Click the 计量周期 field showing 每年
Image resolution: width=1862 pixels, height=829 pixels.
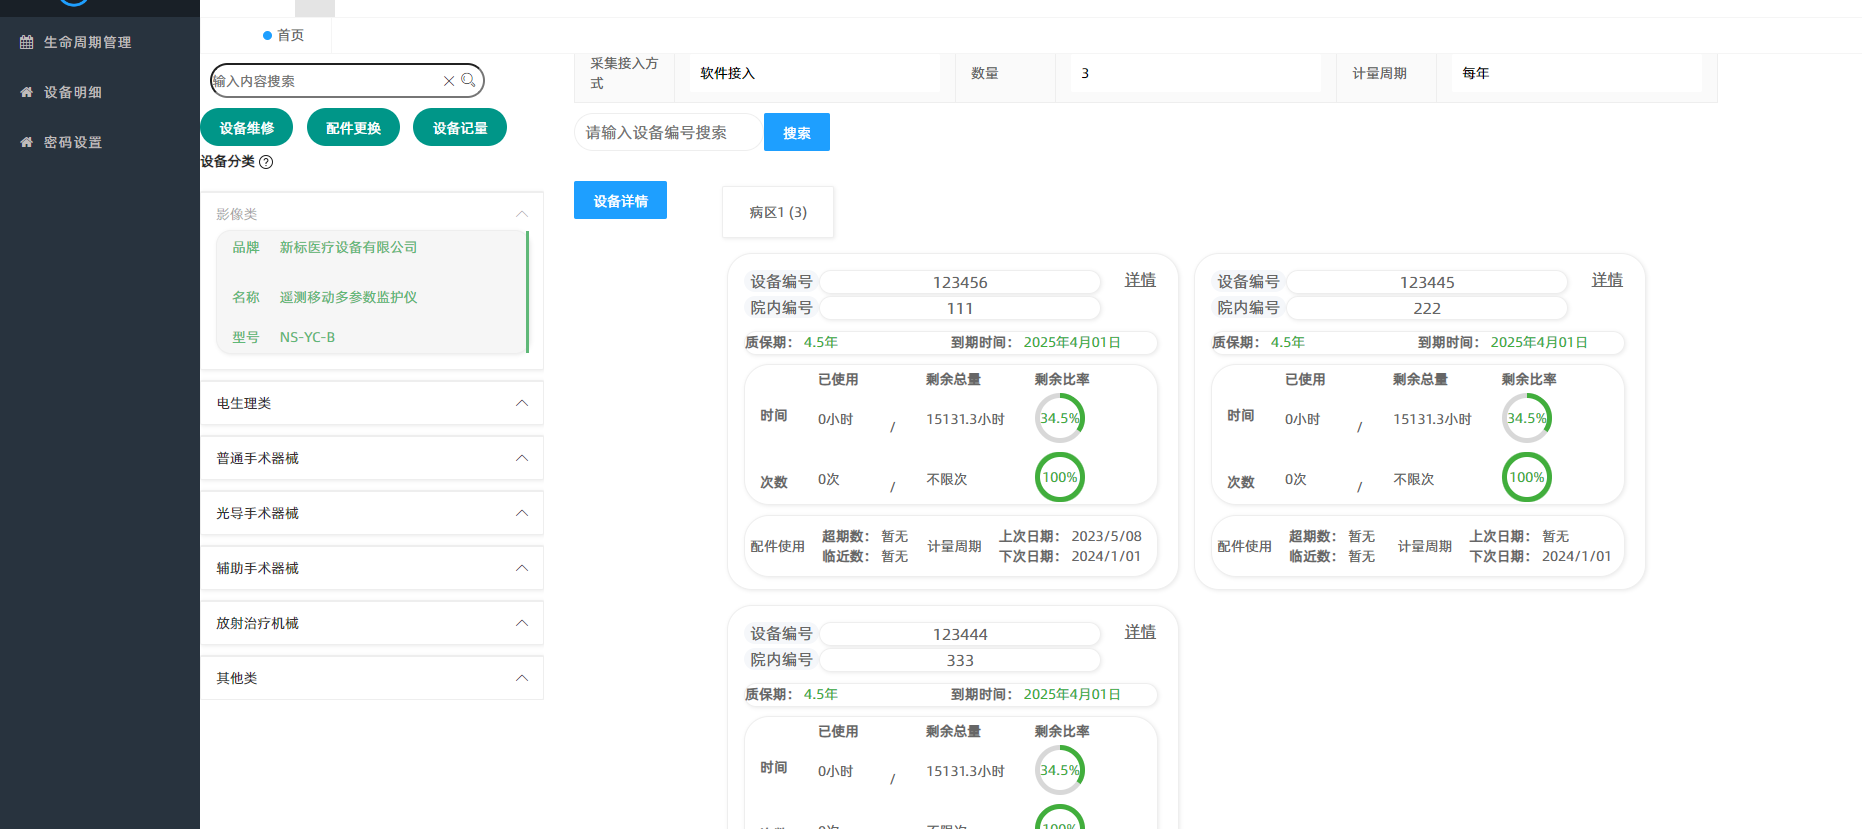(x=1576, y=73)
